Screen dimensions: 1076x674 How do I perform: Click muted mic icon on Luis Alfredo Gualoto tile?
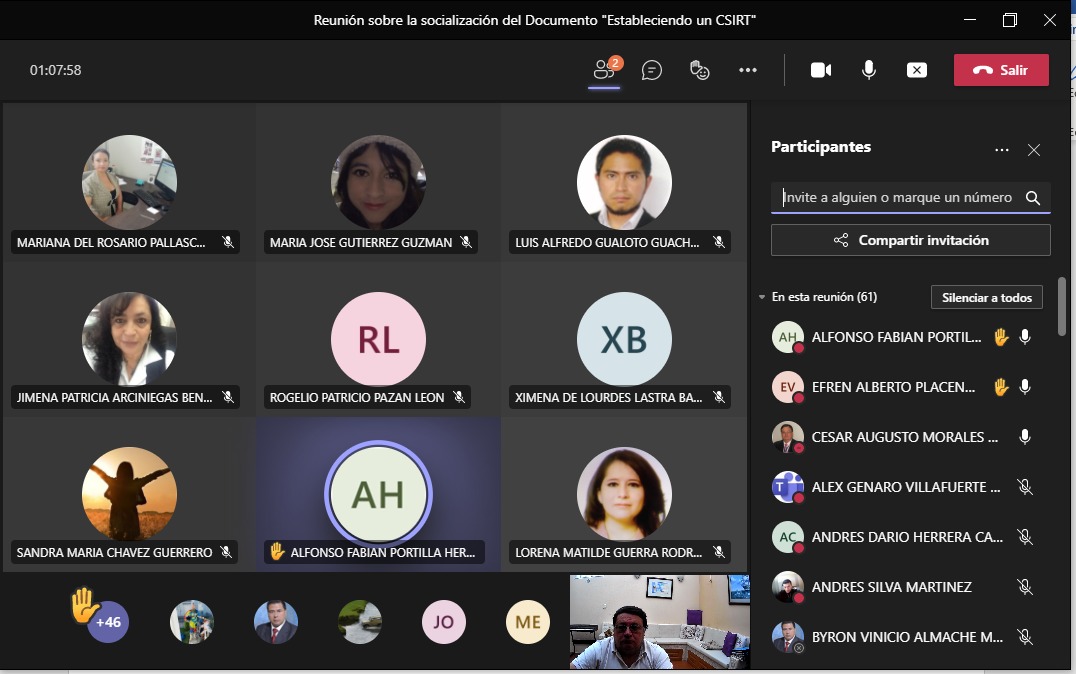(x=718, y=242)
